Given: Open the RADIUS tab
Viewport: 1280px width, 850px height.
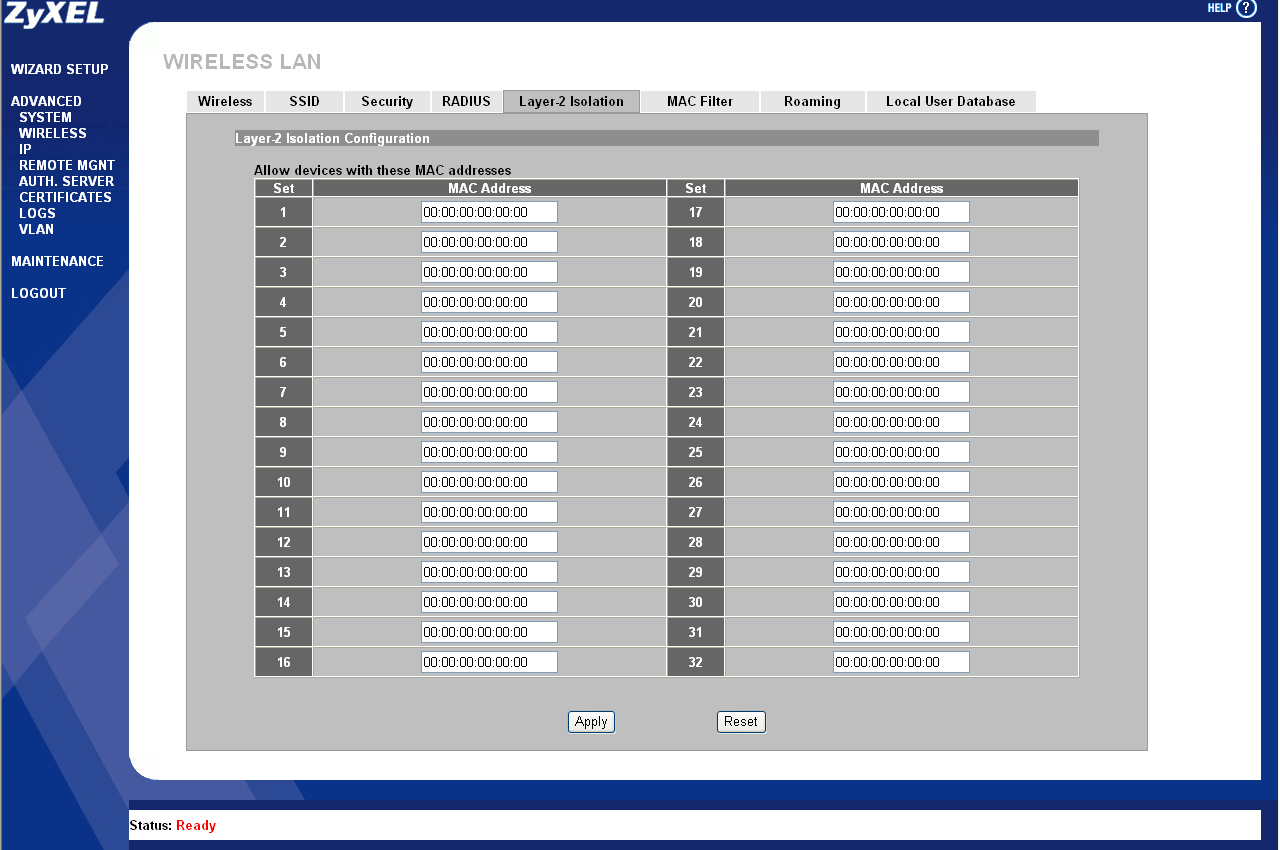Looking at the screenshot, I should click(466, 101).
